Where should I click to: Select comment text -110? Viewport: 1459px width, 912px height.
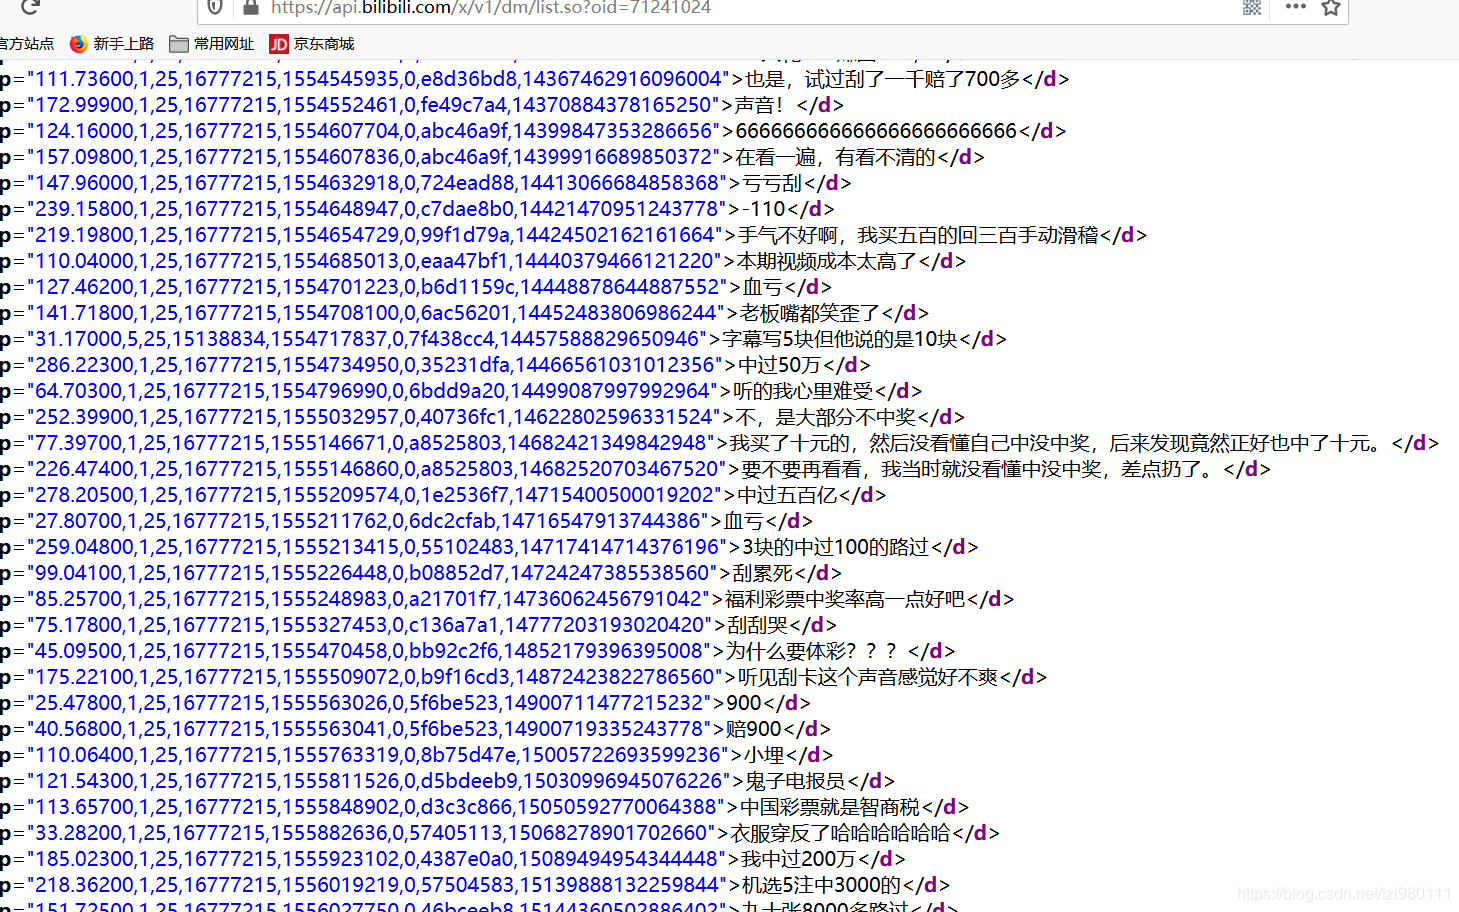(762, 209)
